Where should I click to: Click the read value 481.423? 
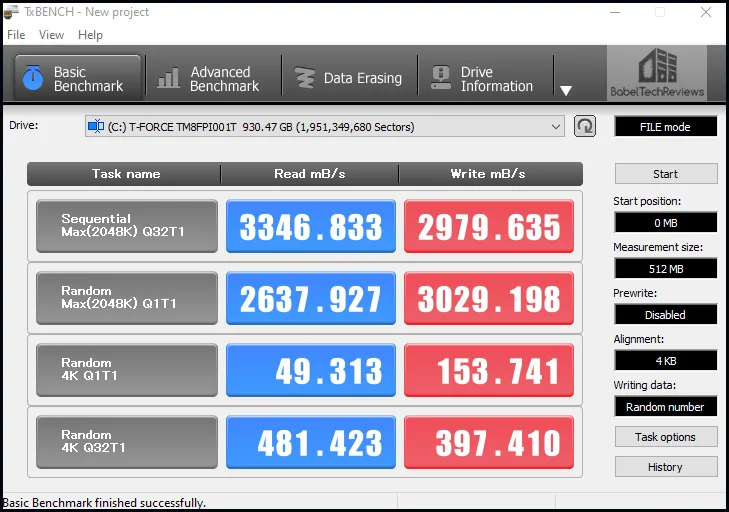click(311, 442)
